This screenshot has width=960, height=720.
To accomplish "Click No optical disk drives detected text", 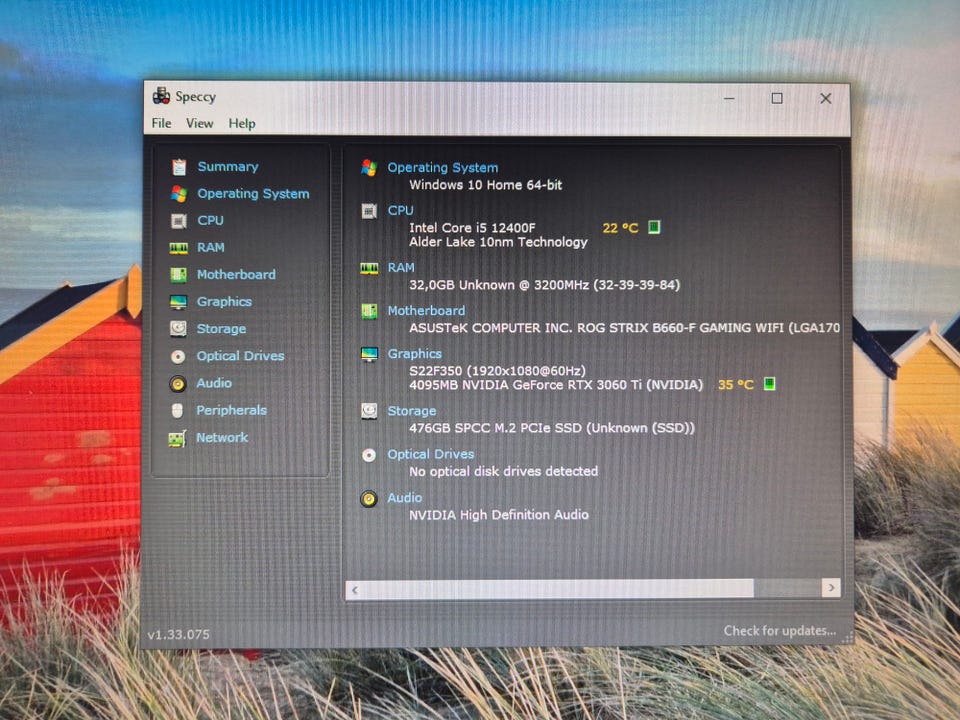I will click(x=503, y=471).
